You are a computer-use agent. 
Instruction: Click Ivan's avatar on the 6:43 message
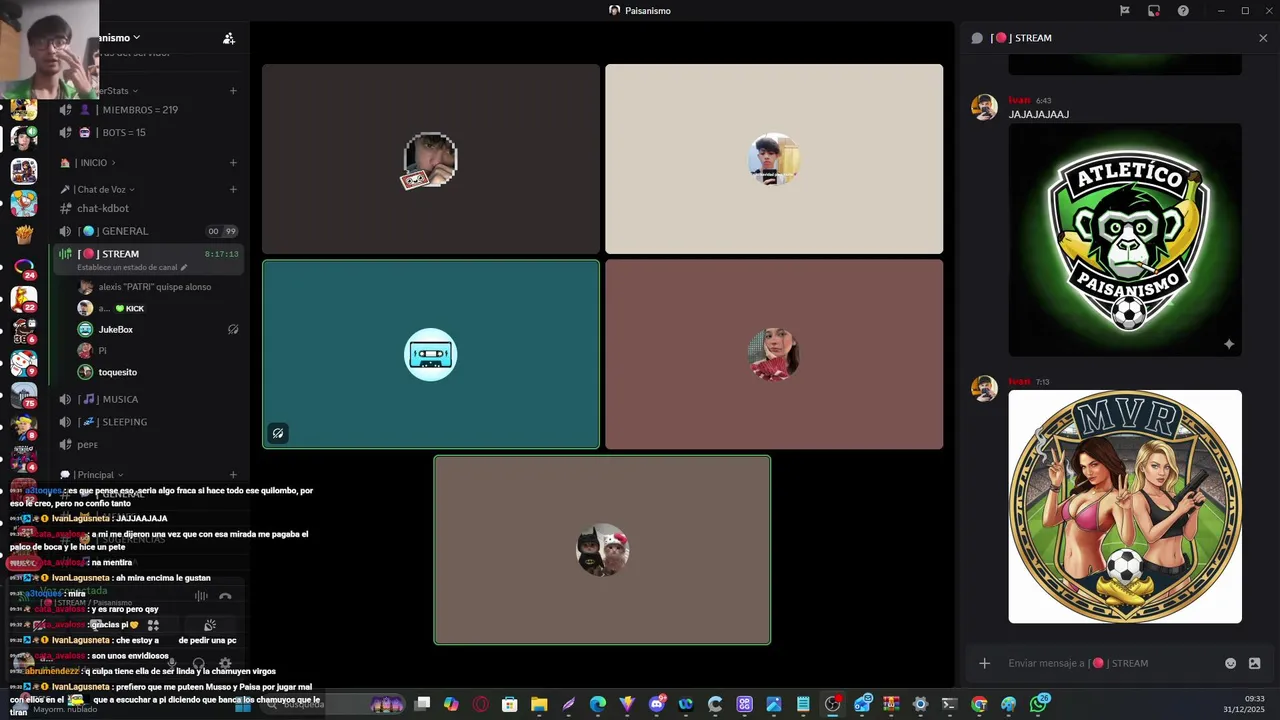984,108
